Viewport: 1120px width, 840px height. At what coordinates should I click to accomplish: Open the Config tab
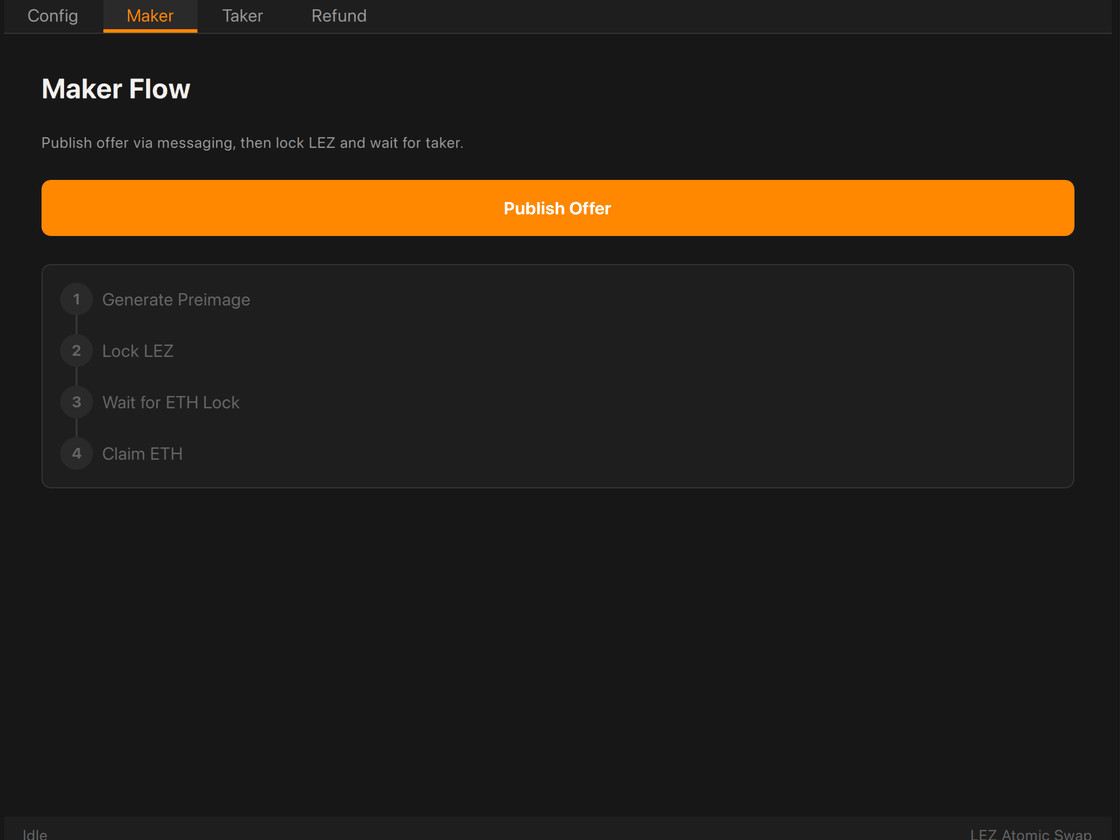tap(53, 16)
